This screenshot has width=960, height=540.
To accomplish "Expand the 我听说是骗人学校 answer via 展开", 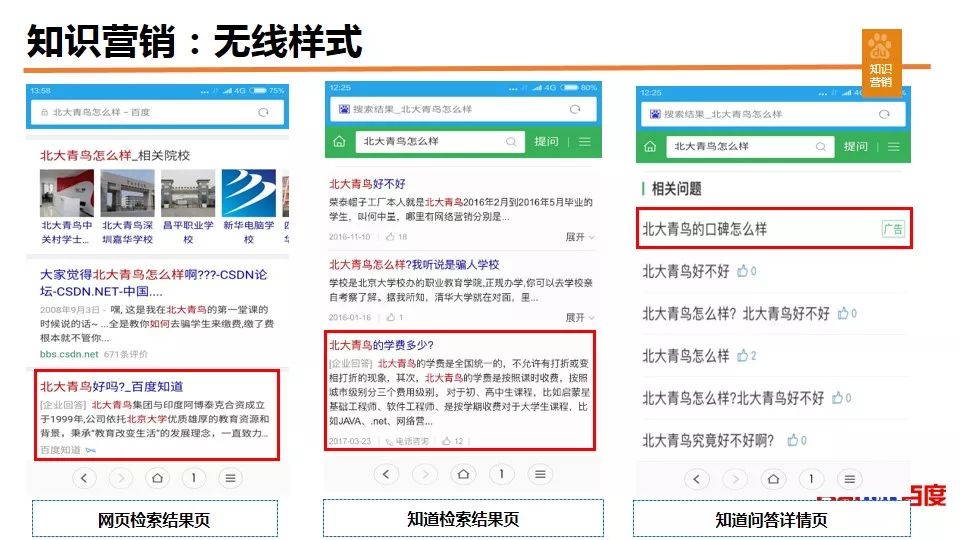I will click(579, 317).
